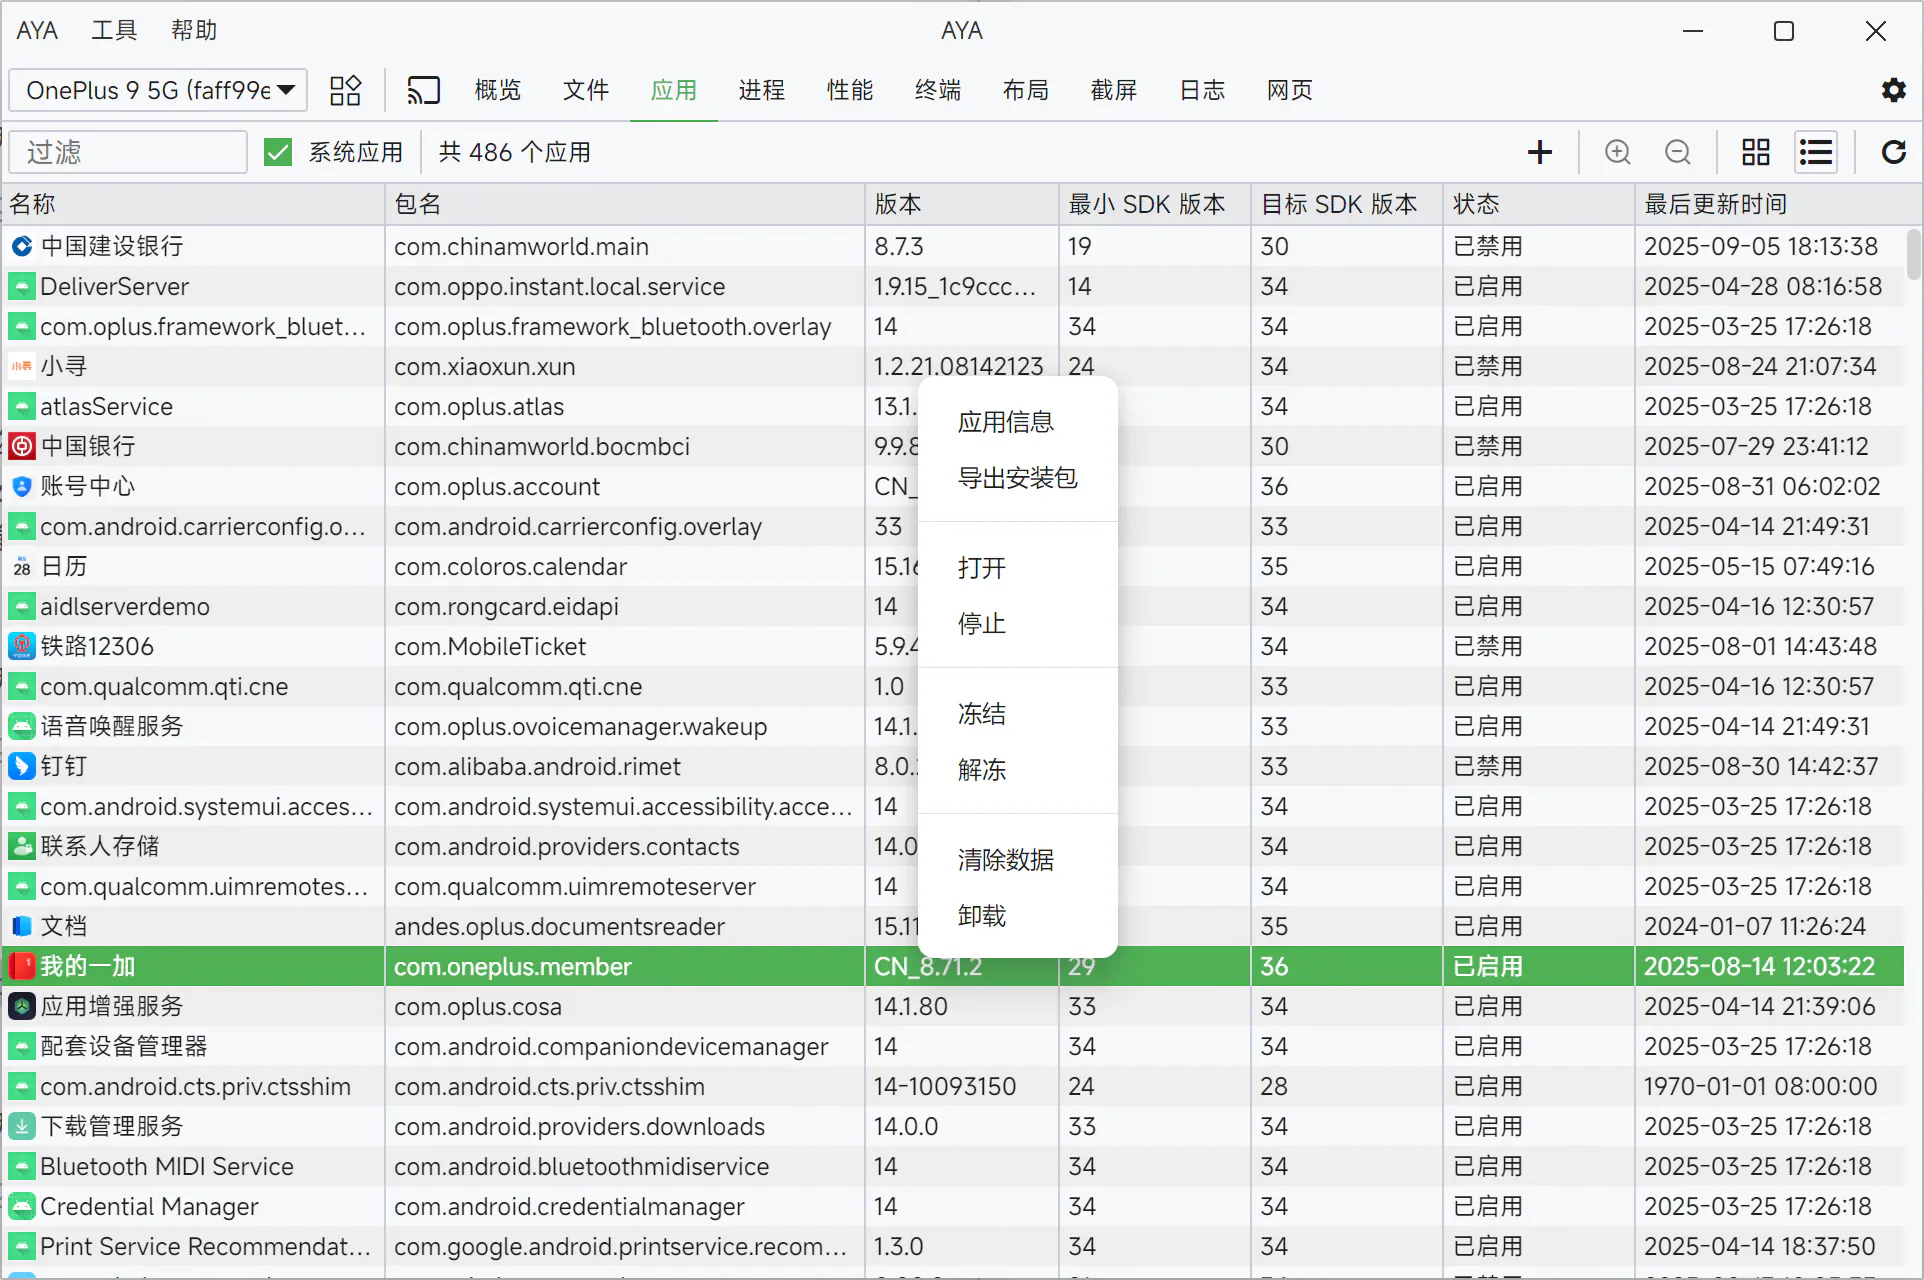Sort by 包名 column header

point(625,204)
